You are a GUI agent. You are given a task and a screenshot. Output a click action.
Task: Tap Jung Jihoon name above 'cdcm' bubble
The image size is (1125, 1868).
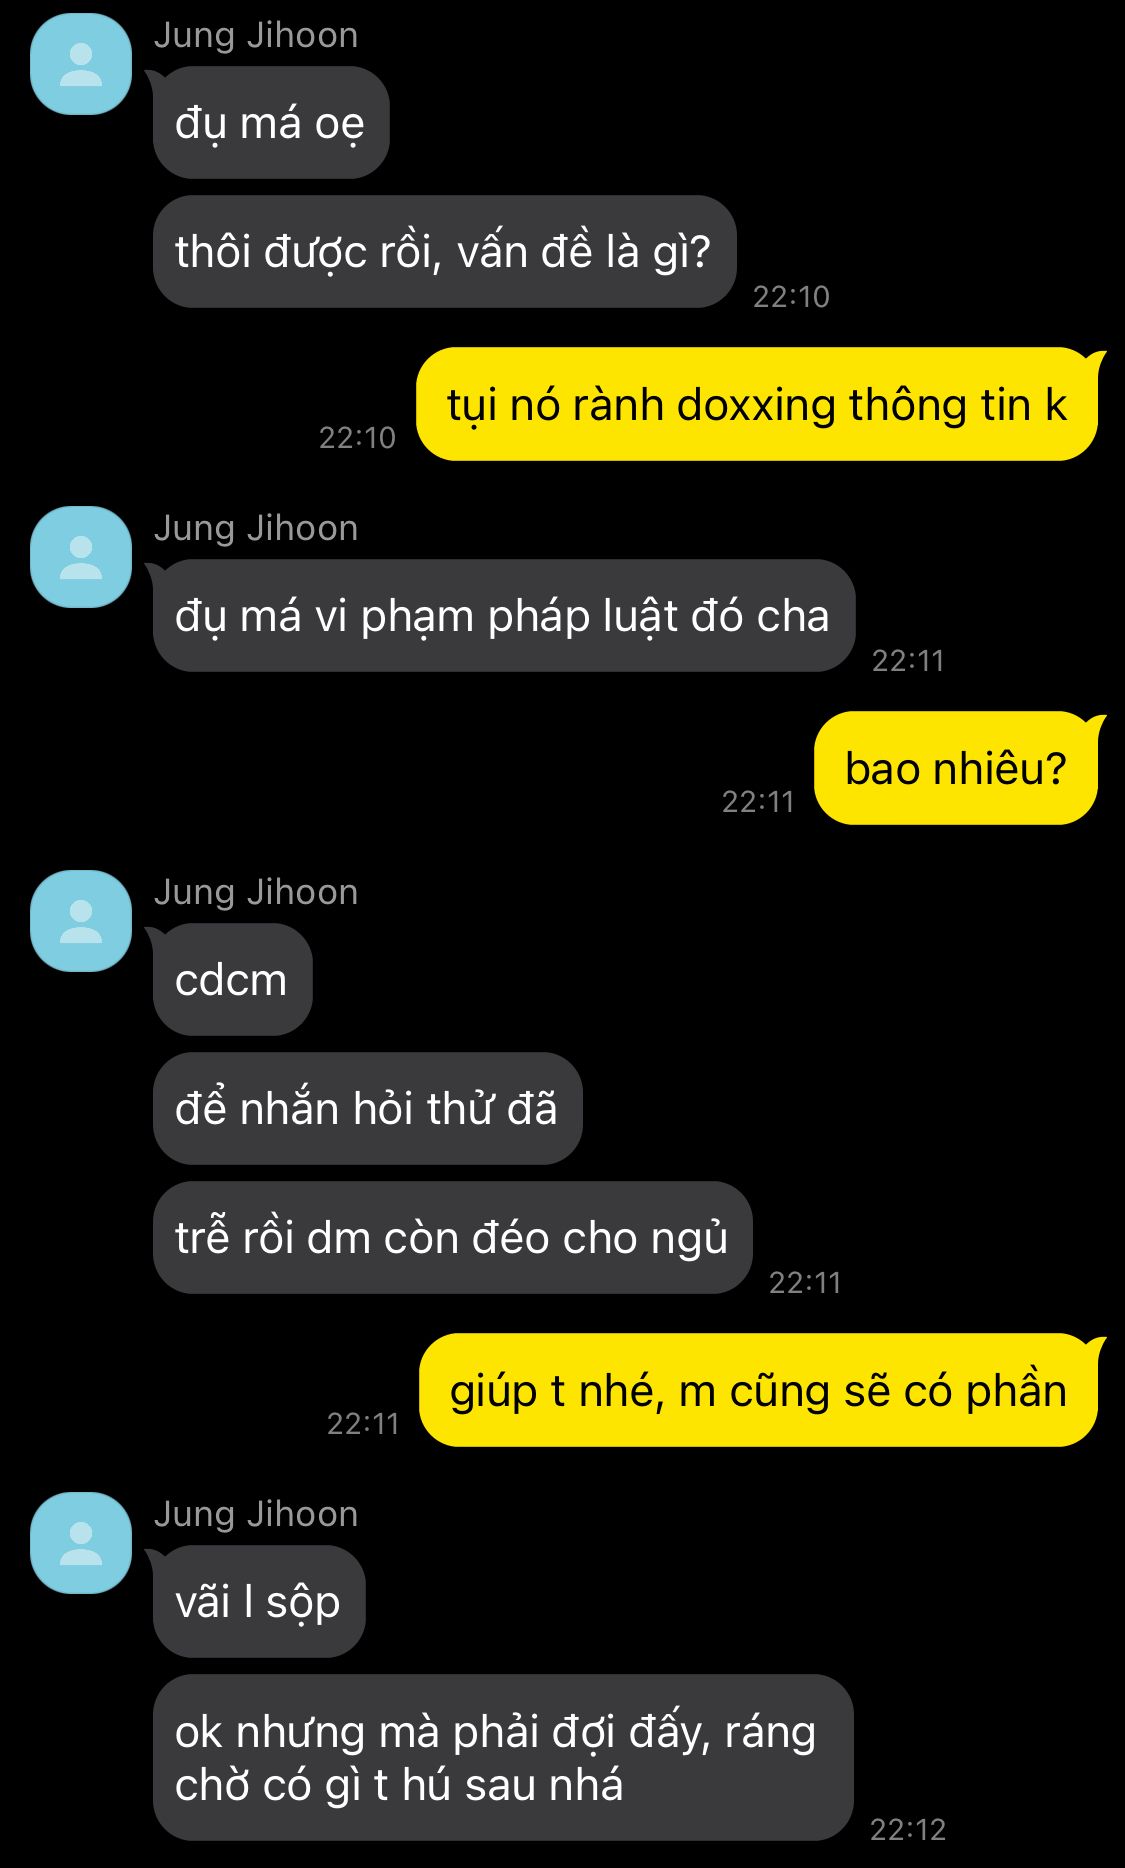pos(256,892)
